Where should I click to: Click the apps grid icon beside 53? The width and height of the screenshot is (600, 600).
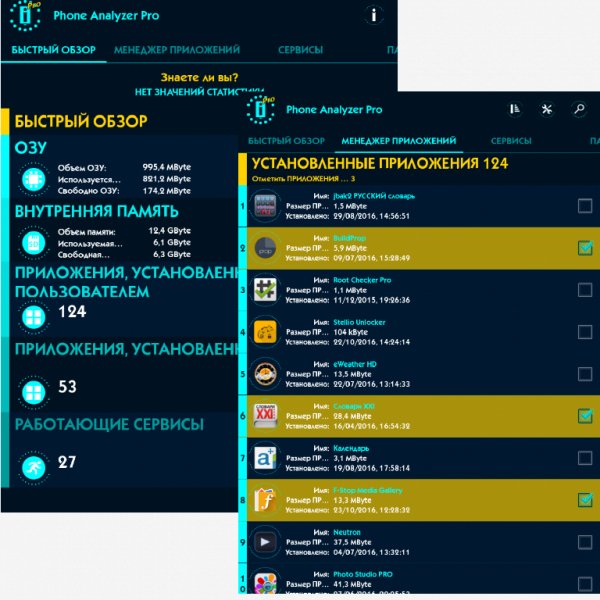click(x=34, y=392)
